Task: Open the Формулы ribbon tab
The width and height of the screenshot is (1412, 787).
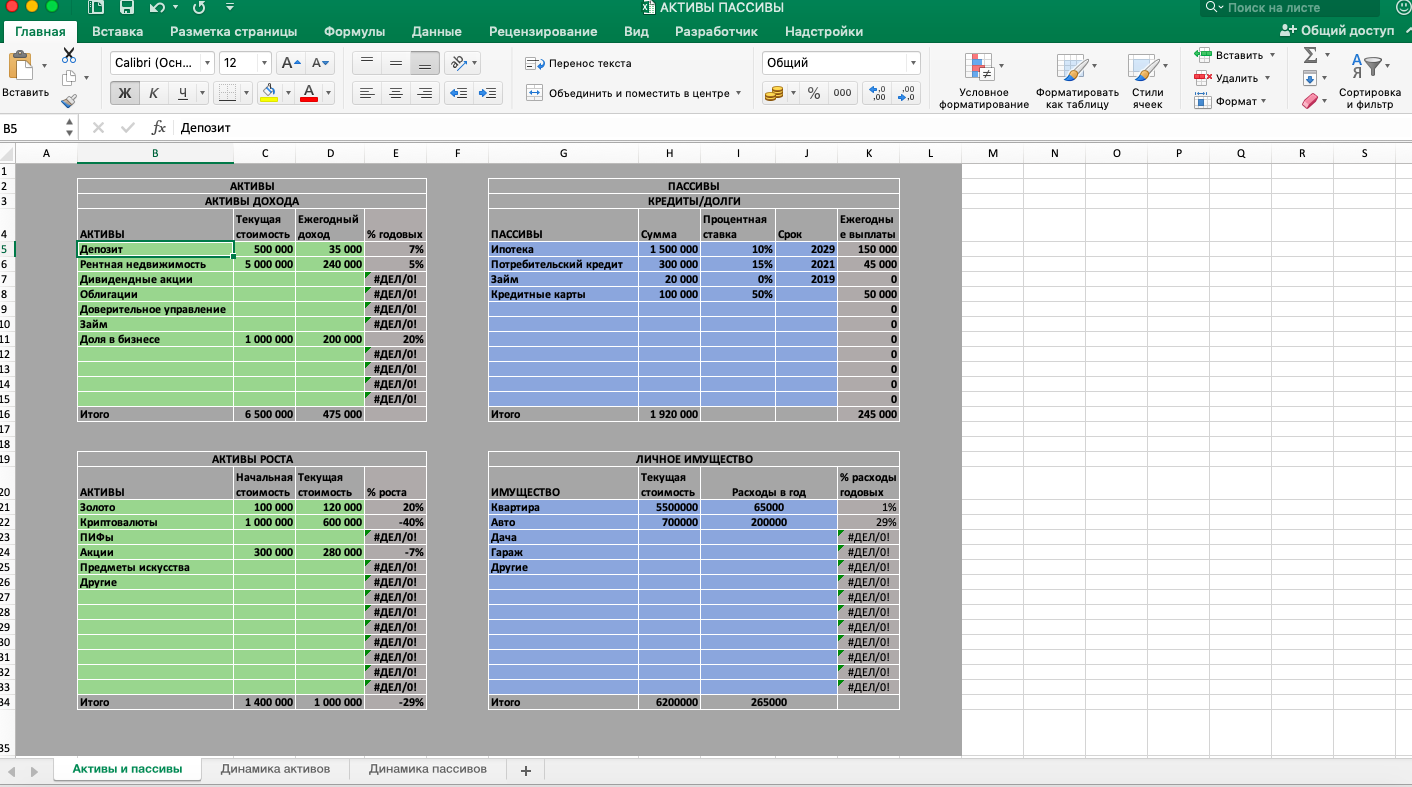Action: pos(355,31)
